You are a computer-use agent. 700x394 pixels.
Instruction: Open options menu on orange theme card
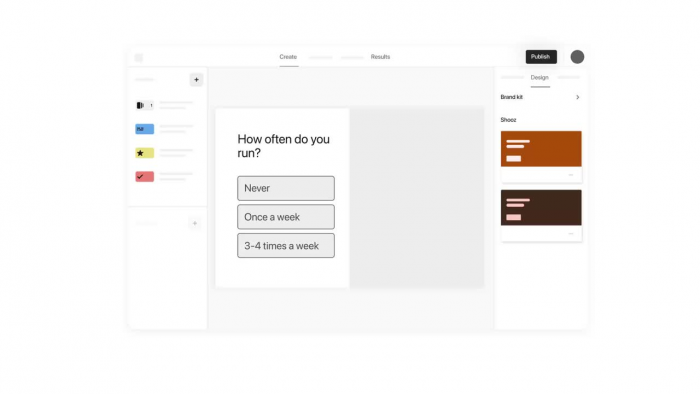pyautogui.click(x=571, y=175)
